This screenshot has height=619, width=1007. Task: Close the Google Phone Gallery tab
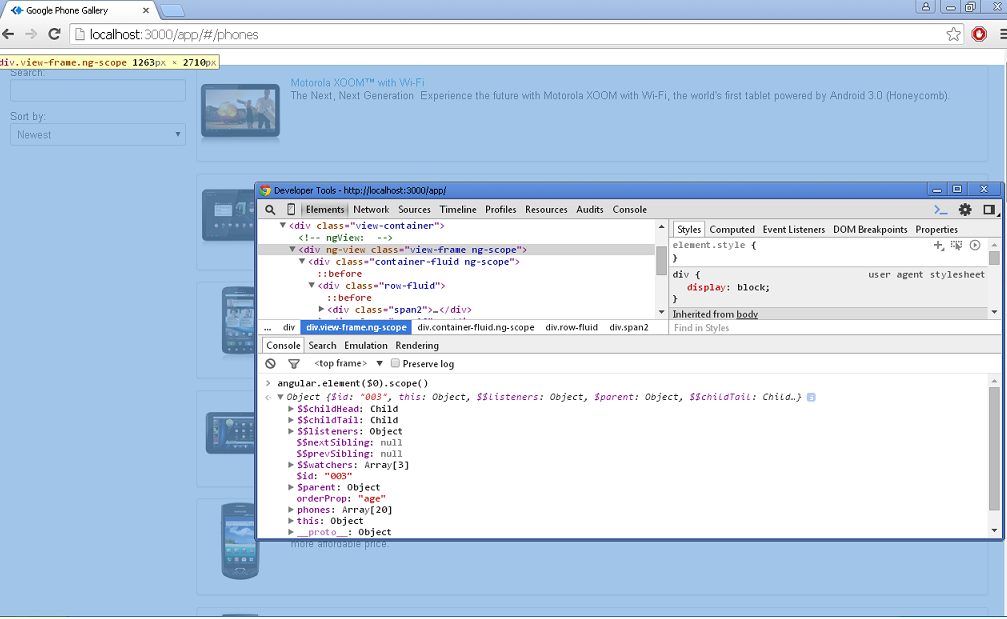(146, 10)
